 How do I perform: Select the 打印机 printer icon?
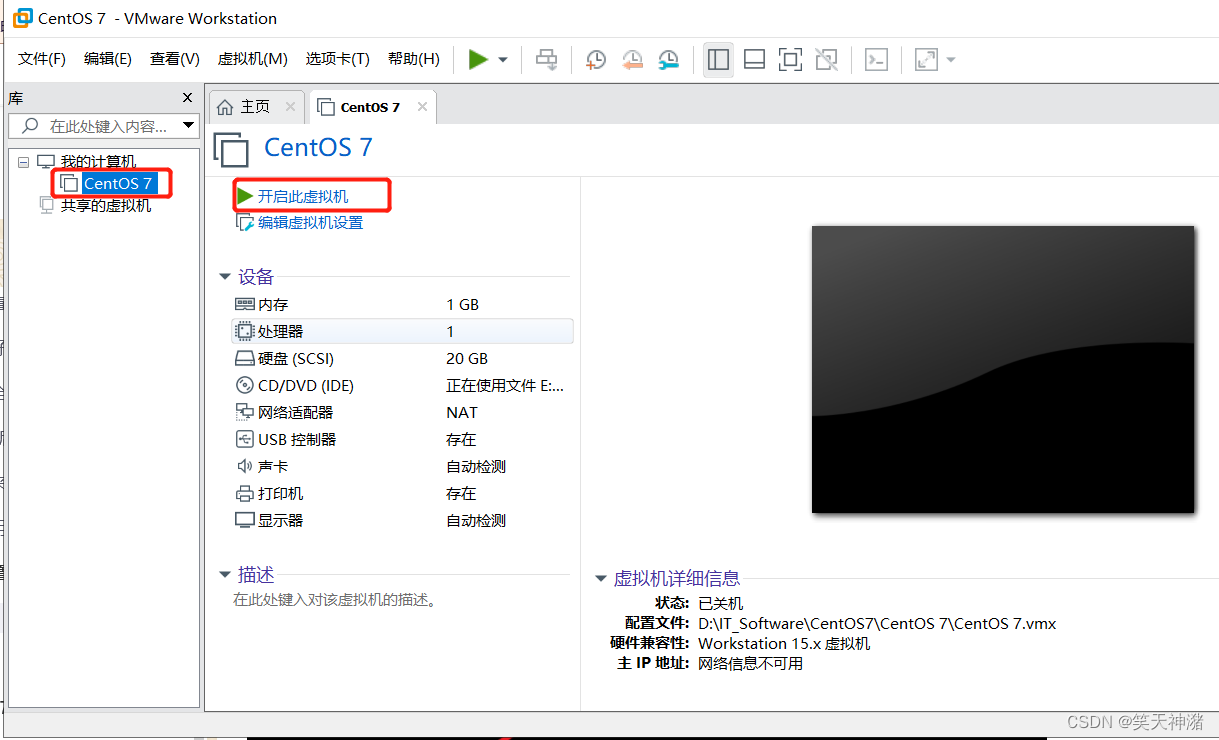click(x=245, y=493)
